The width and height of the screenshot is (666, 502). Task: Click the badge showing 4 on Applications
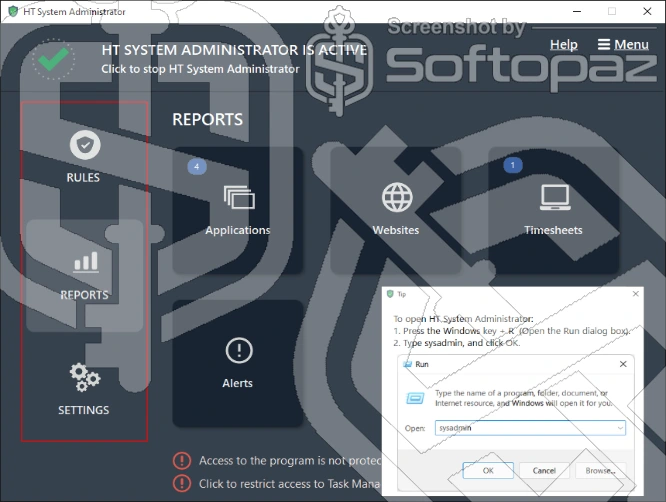197,166
